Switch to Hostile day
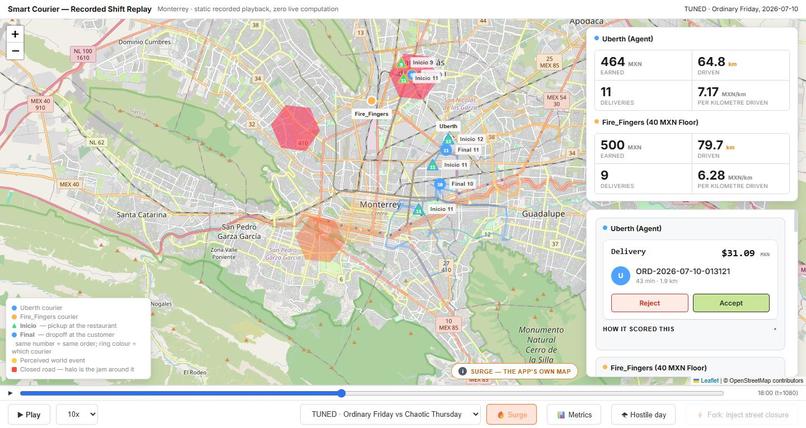This screenshot has width=806, height=428. pyautogui.click(x=643, y=415)
